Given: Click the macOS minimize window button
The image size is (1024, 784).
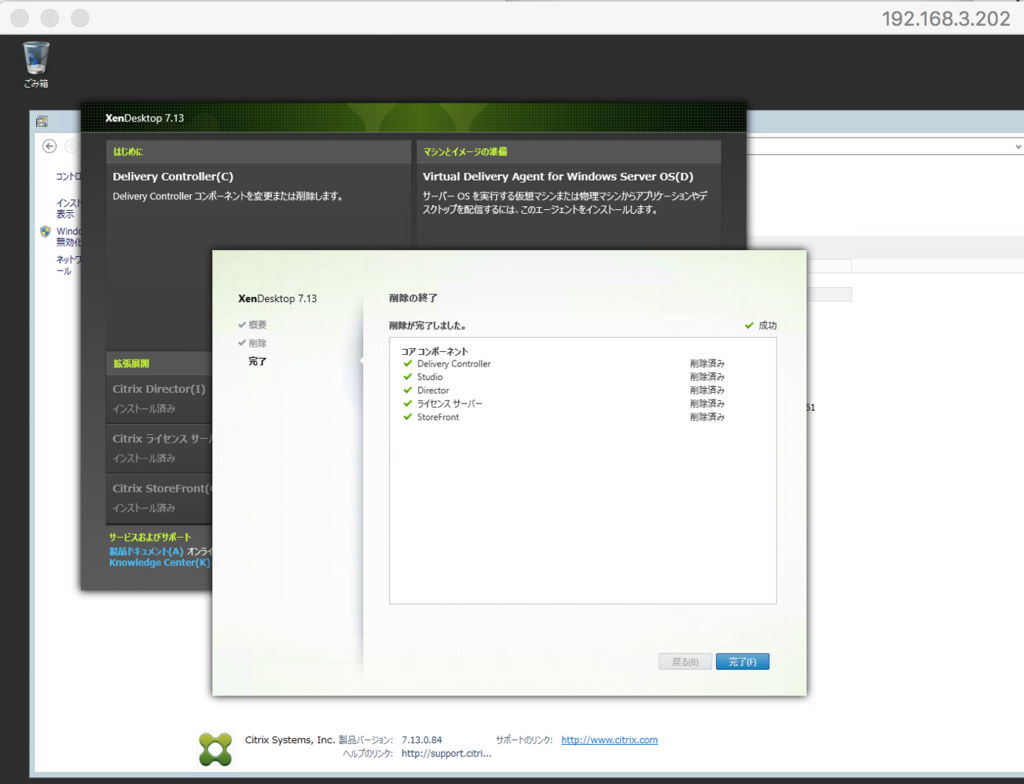Looking at the screenshot, I should click(x=50, y=18).
